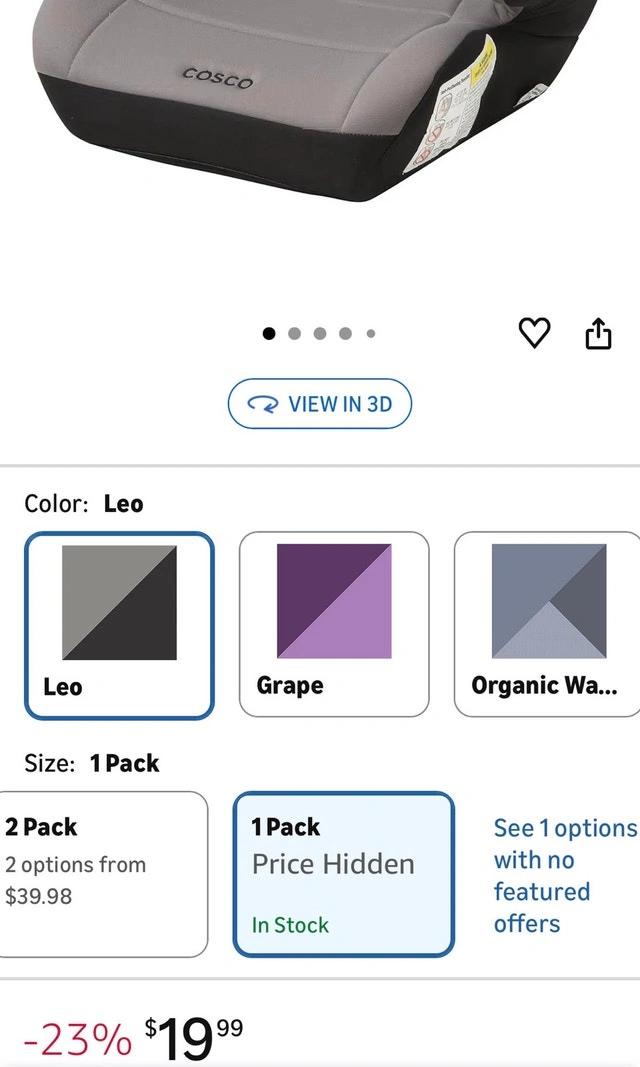Viewport: 640px width, 1067px height.
Task: Choose the Grape color swatch
Action: coord(334,625)
